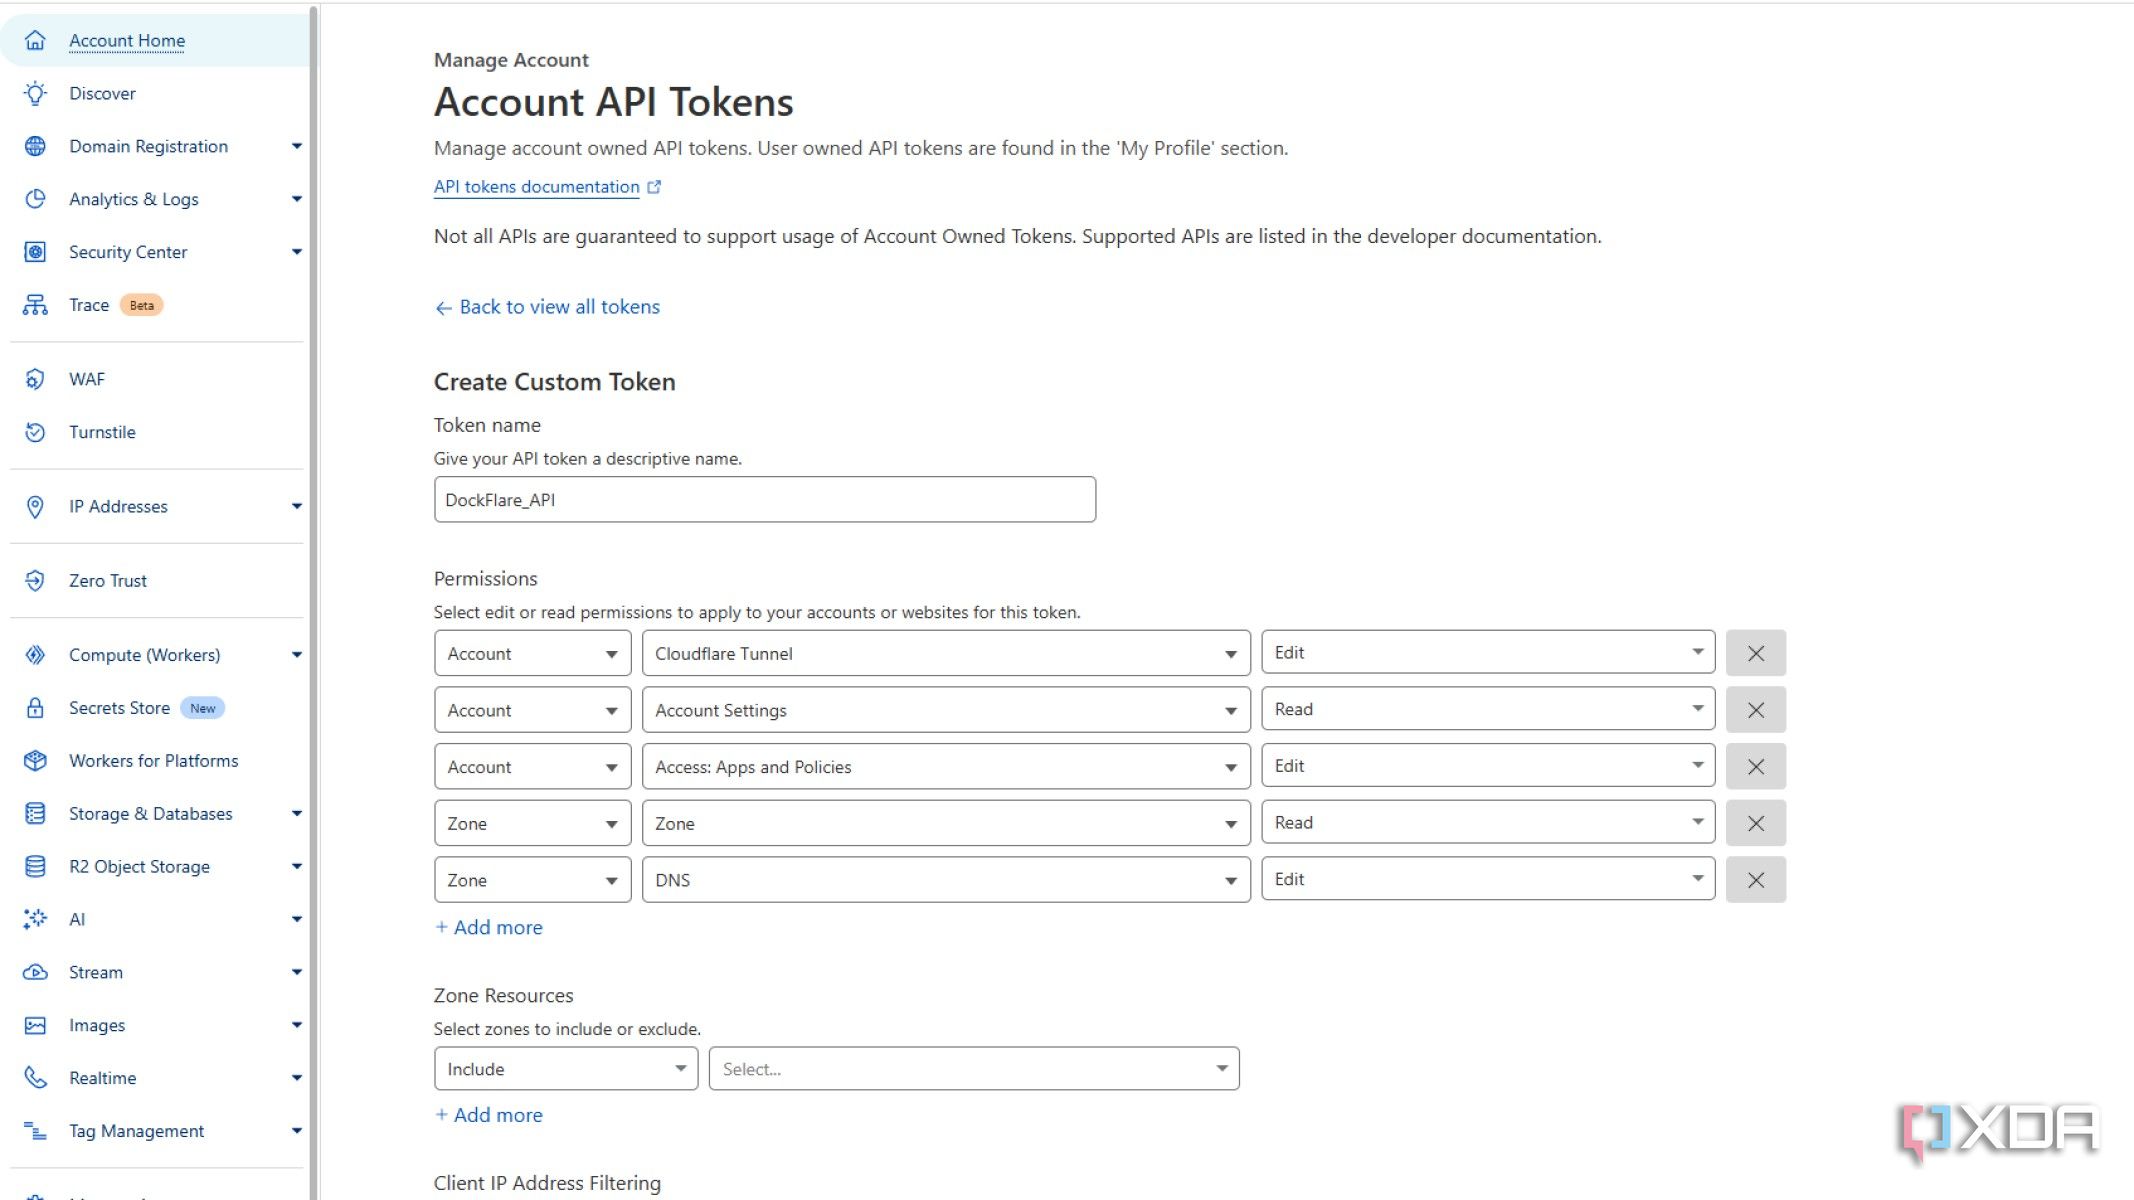The width and height of the screenshot is (2134, 1200).
Task: Click Add more under Zone Resources
Action: (x=489, y=1115)
